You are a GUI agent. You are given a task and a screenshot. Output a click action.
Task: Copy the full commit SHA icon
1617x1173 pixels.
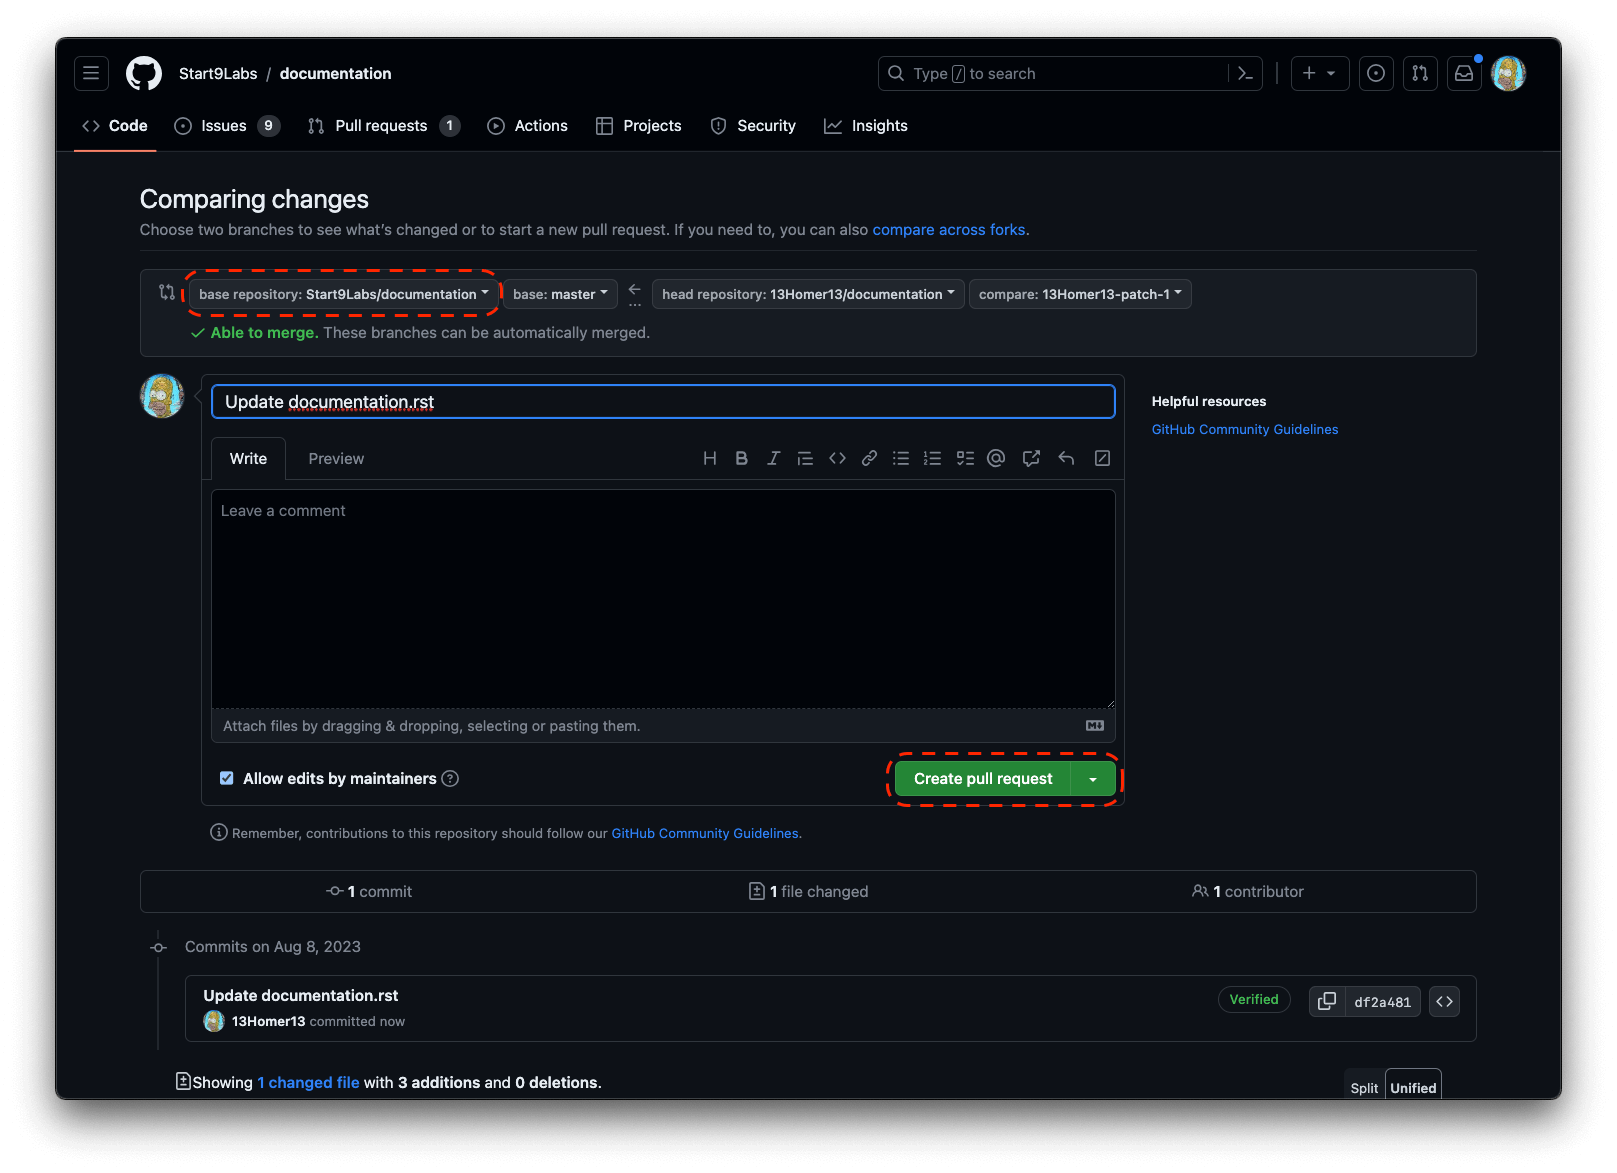[x=1327, y=1001]
